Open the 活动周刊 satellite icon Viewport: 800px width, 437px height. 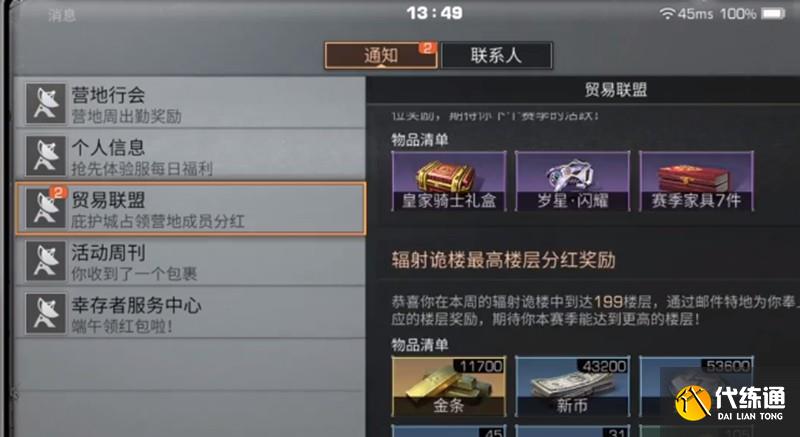click(x=46, y=261)
